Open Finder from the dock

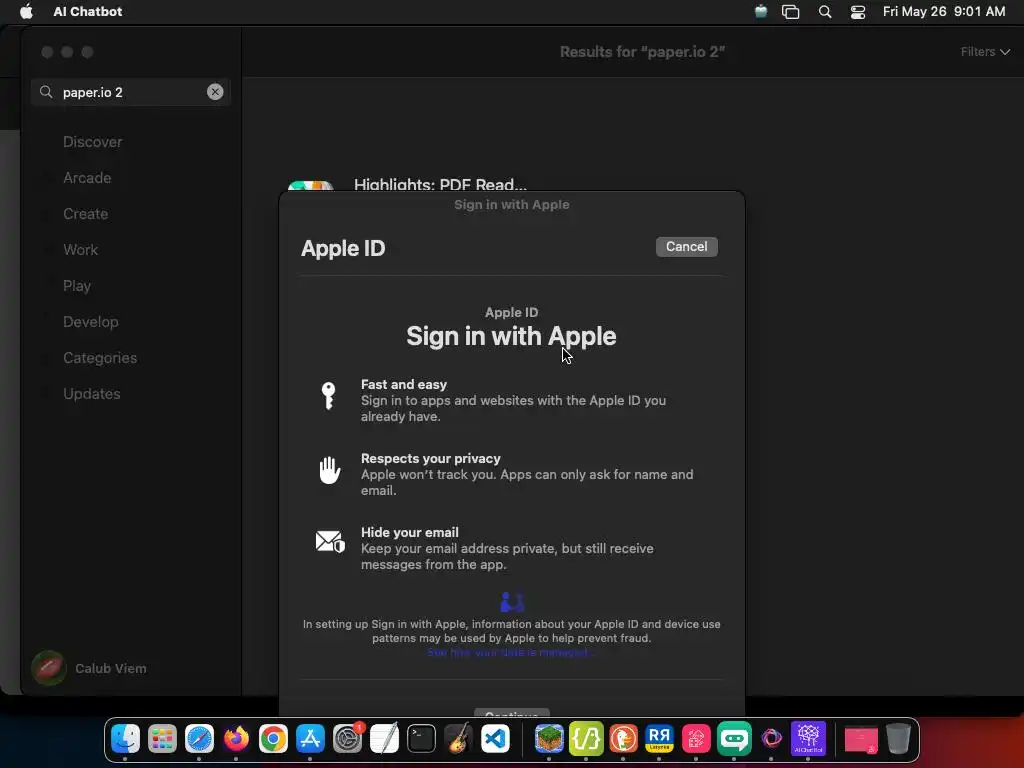click(125, 739)
